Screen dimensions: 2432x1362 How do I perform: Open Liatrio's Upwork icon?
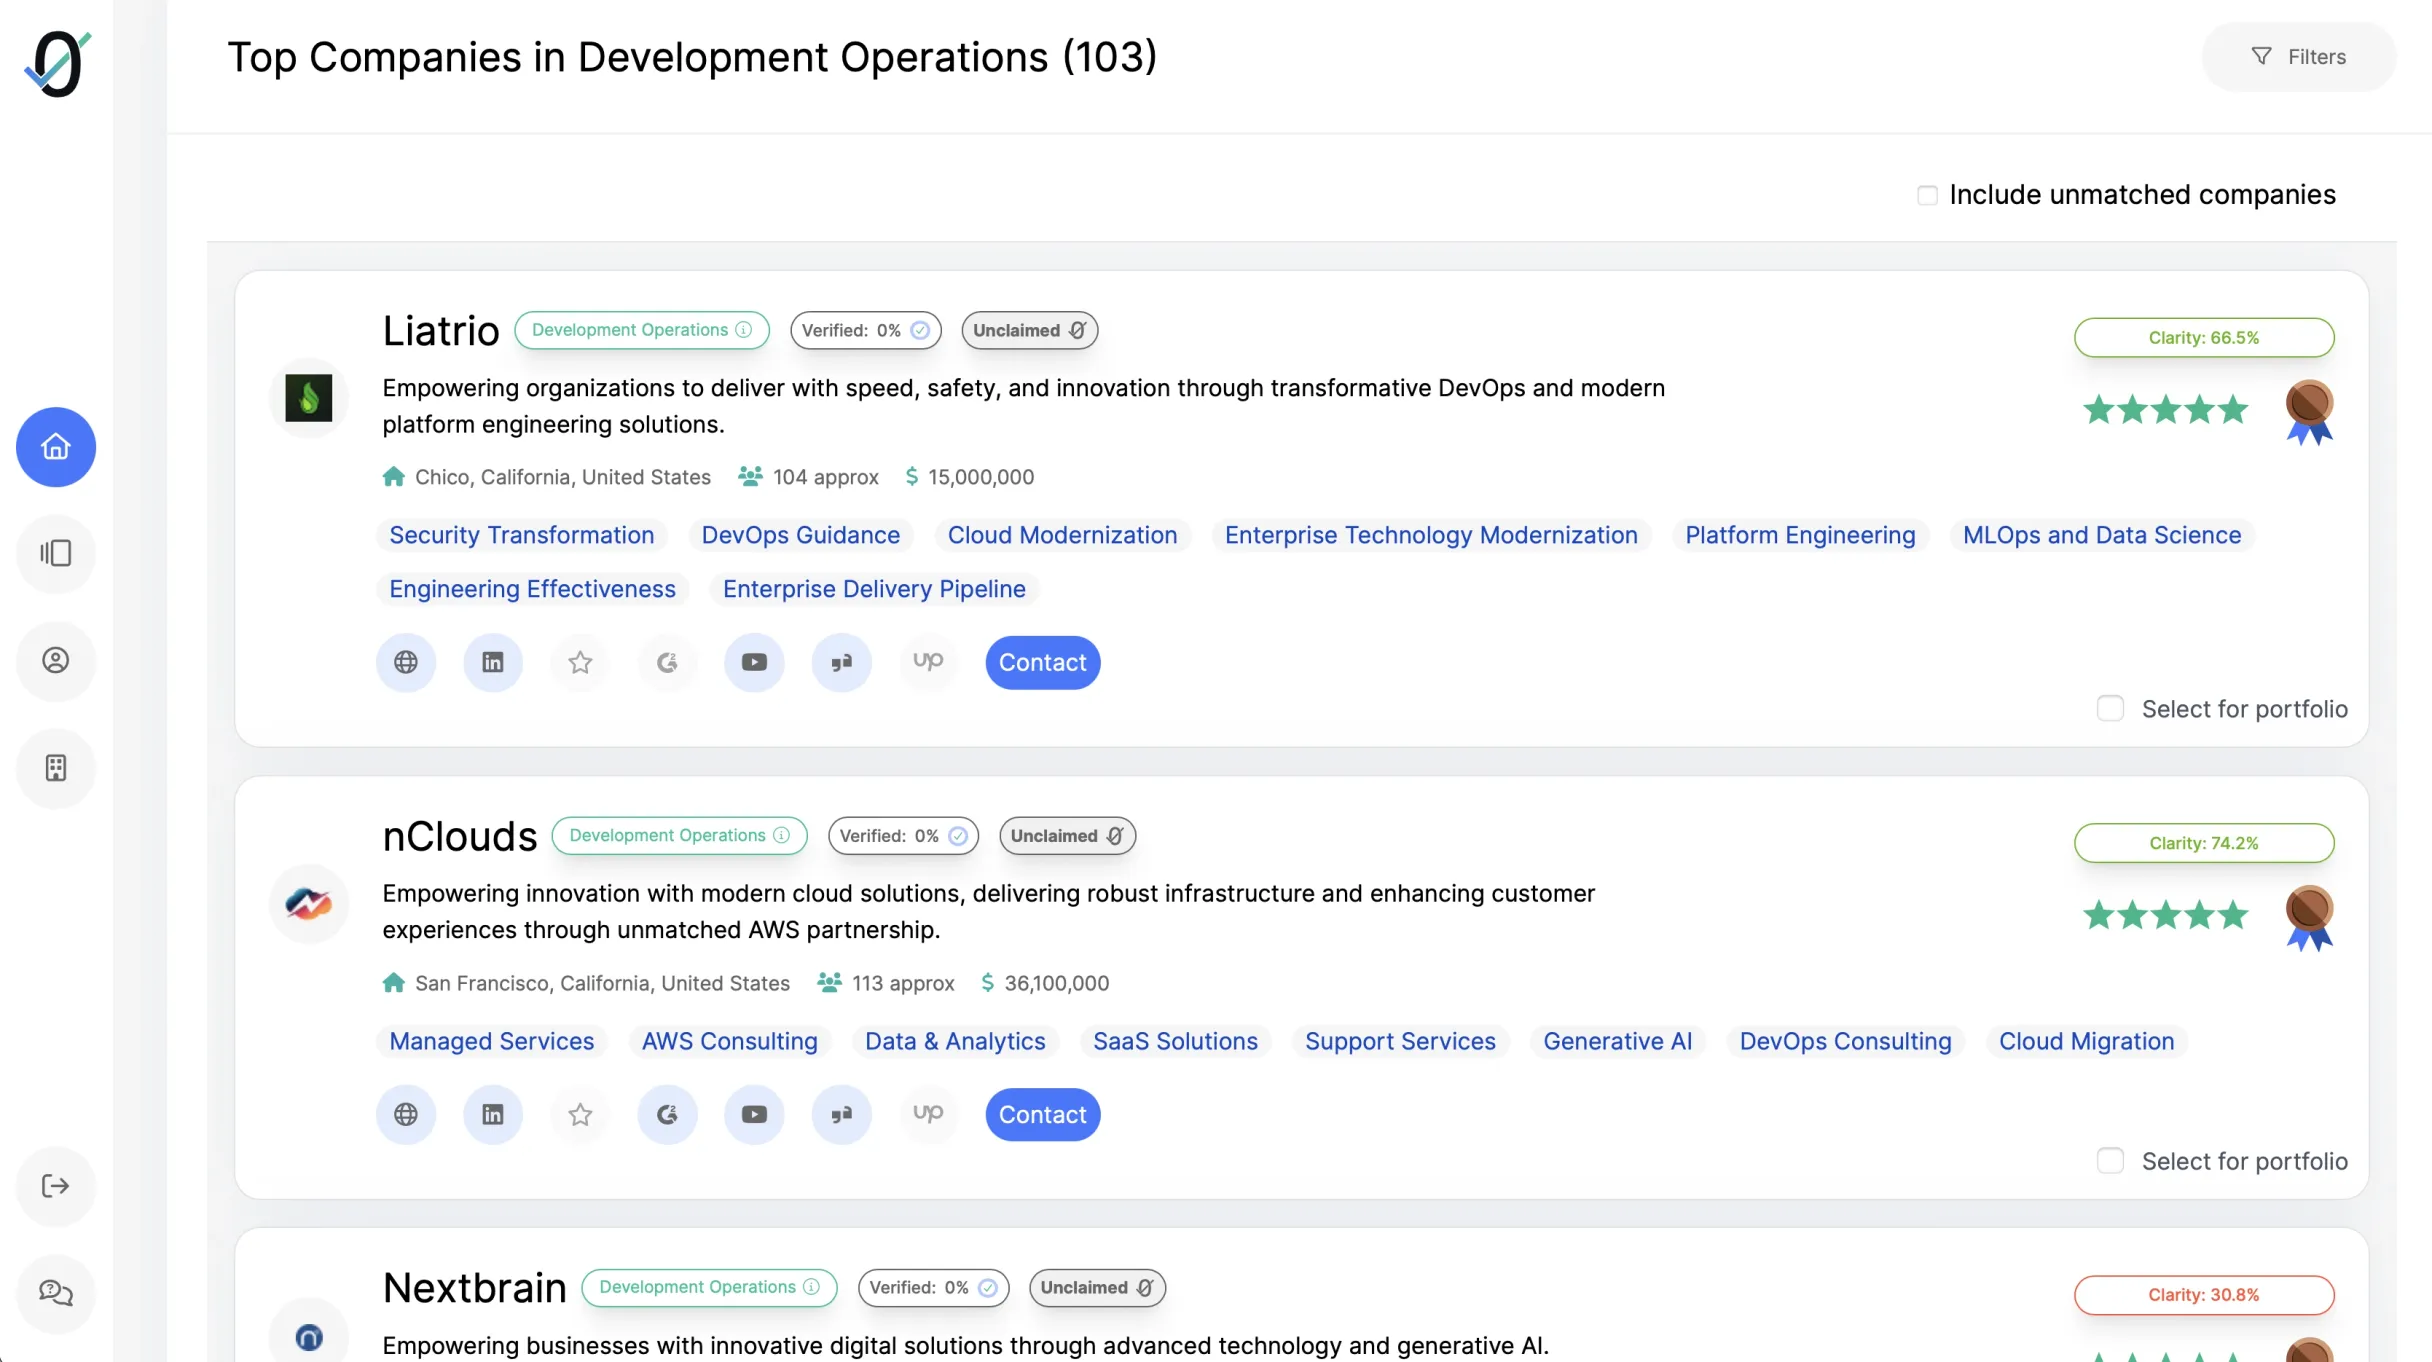click(928, 662)
